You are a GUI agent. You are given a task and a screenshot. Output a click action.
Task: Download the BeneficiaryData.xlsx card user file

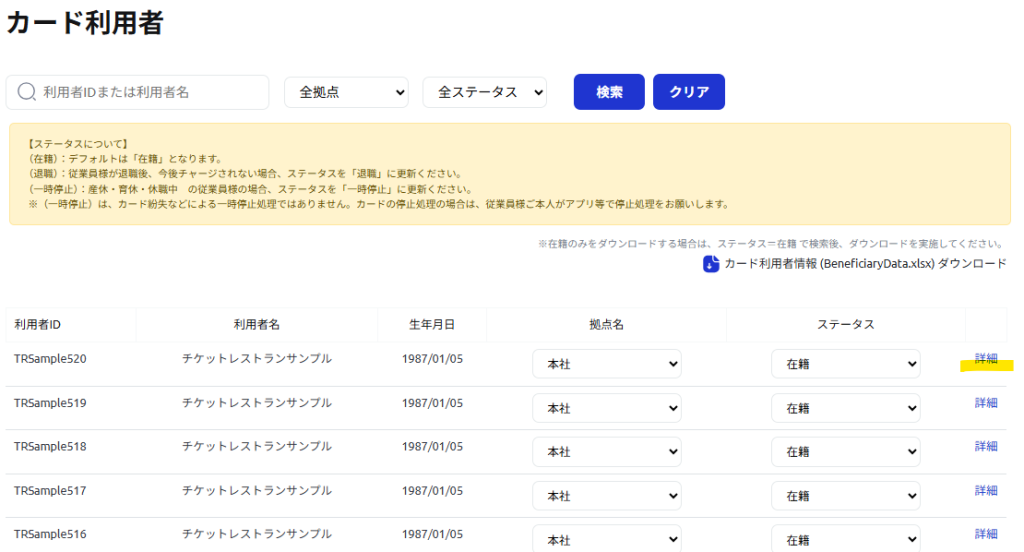[864, 264]
